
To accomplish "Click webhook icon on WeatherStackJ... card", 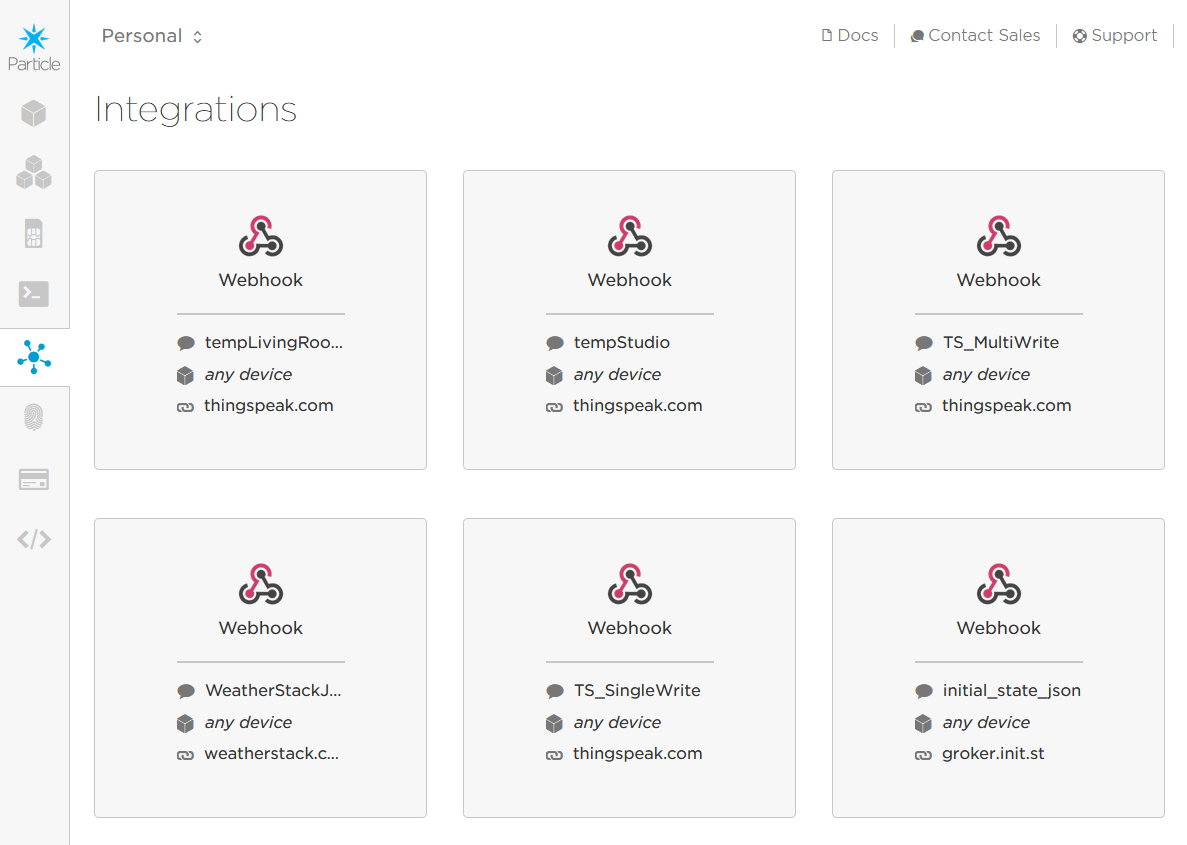I will (x=260, y=585).
